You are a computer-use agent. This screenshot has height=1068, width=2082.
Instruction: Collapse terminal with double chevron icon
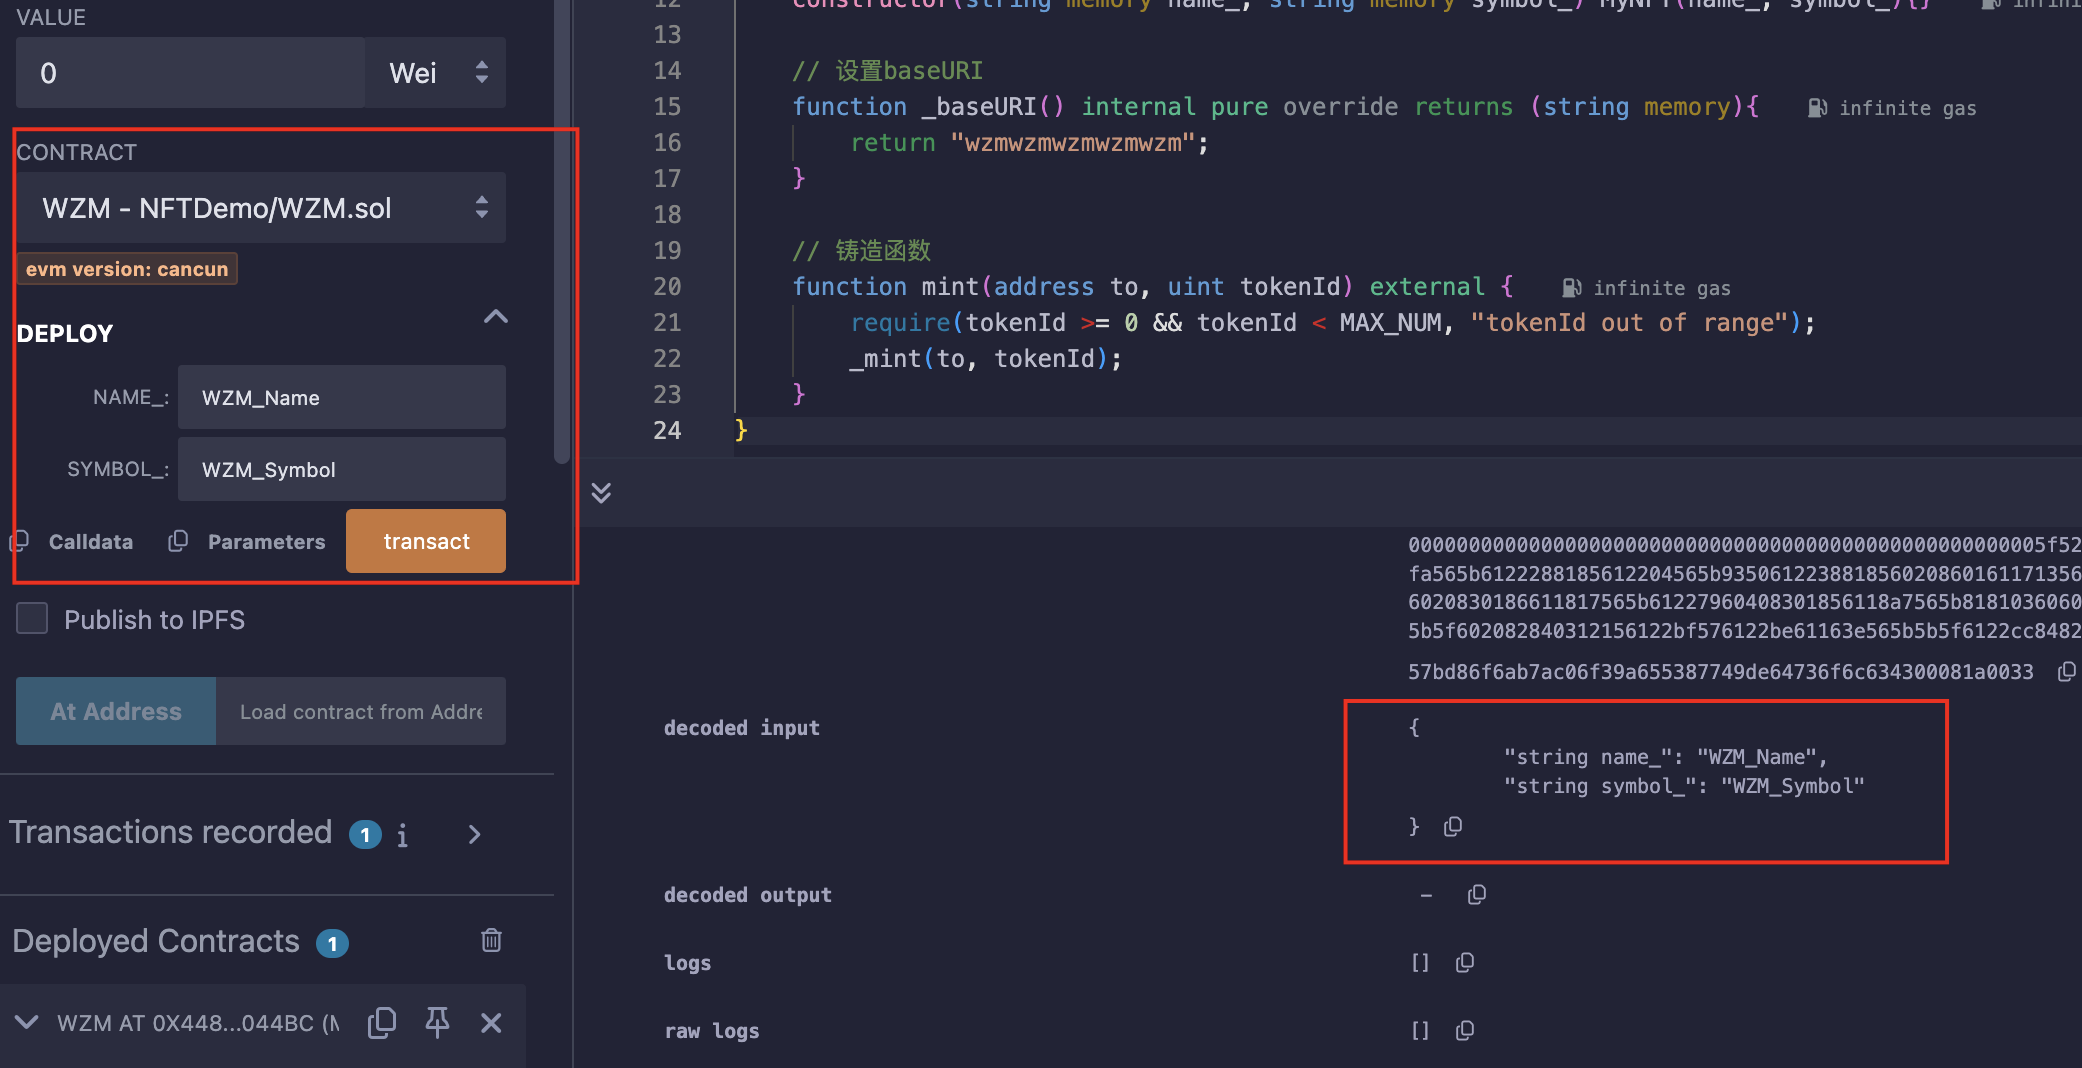click(x=601, y=492)
